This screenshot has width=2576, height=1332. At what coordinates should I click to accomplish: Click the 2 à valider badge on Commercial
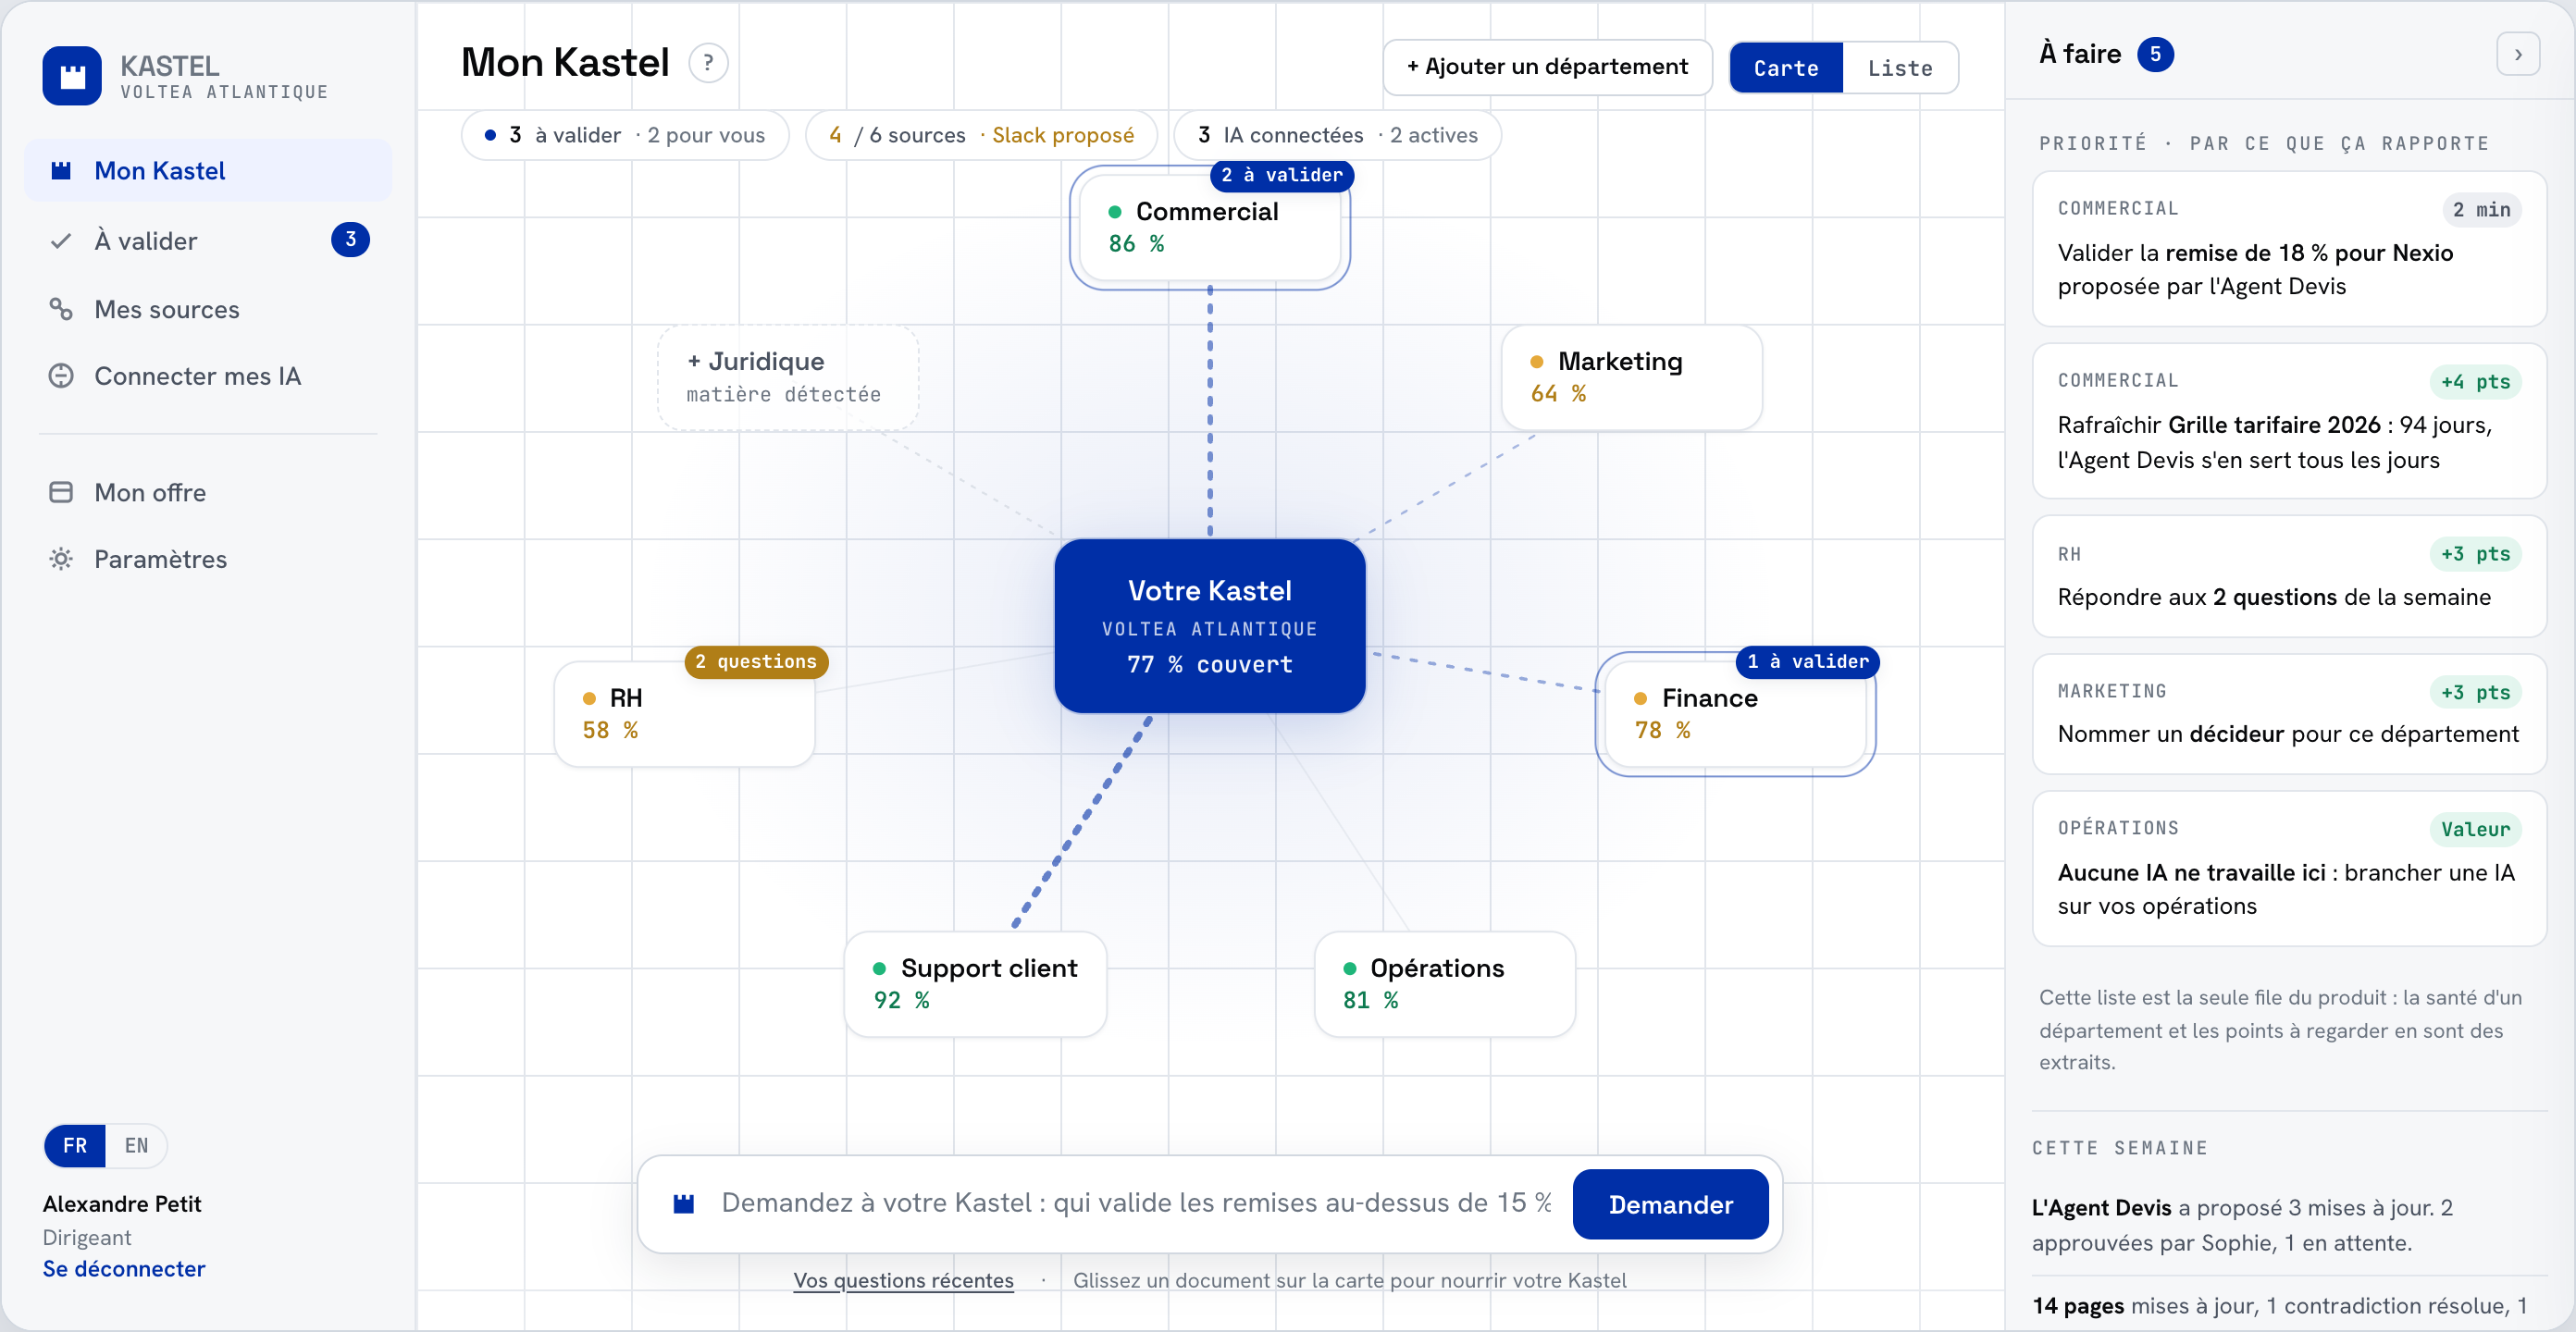(x=1281, y=175)
